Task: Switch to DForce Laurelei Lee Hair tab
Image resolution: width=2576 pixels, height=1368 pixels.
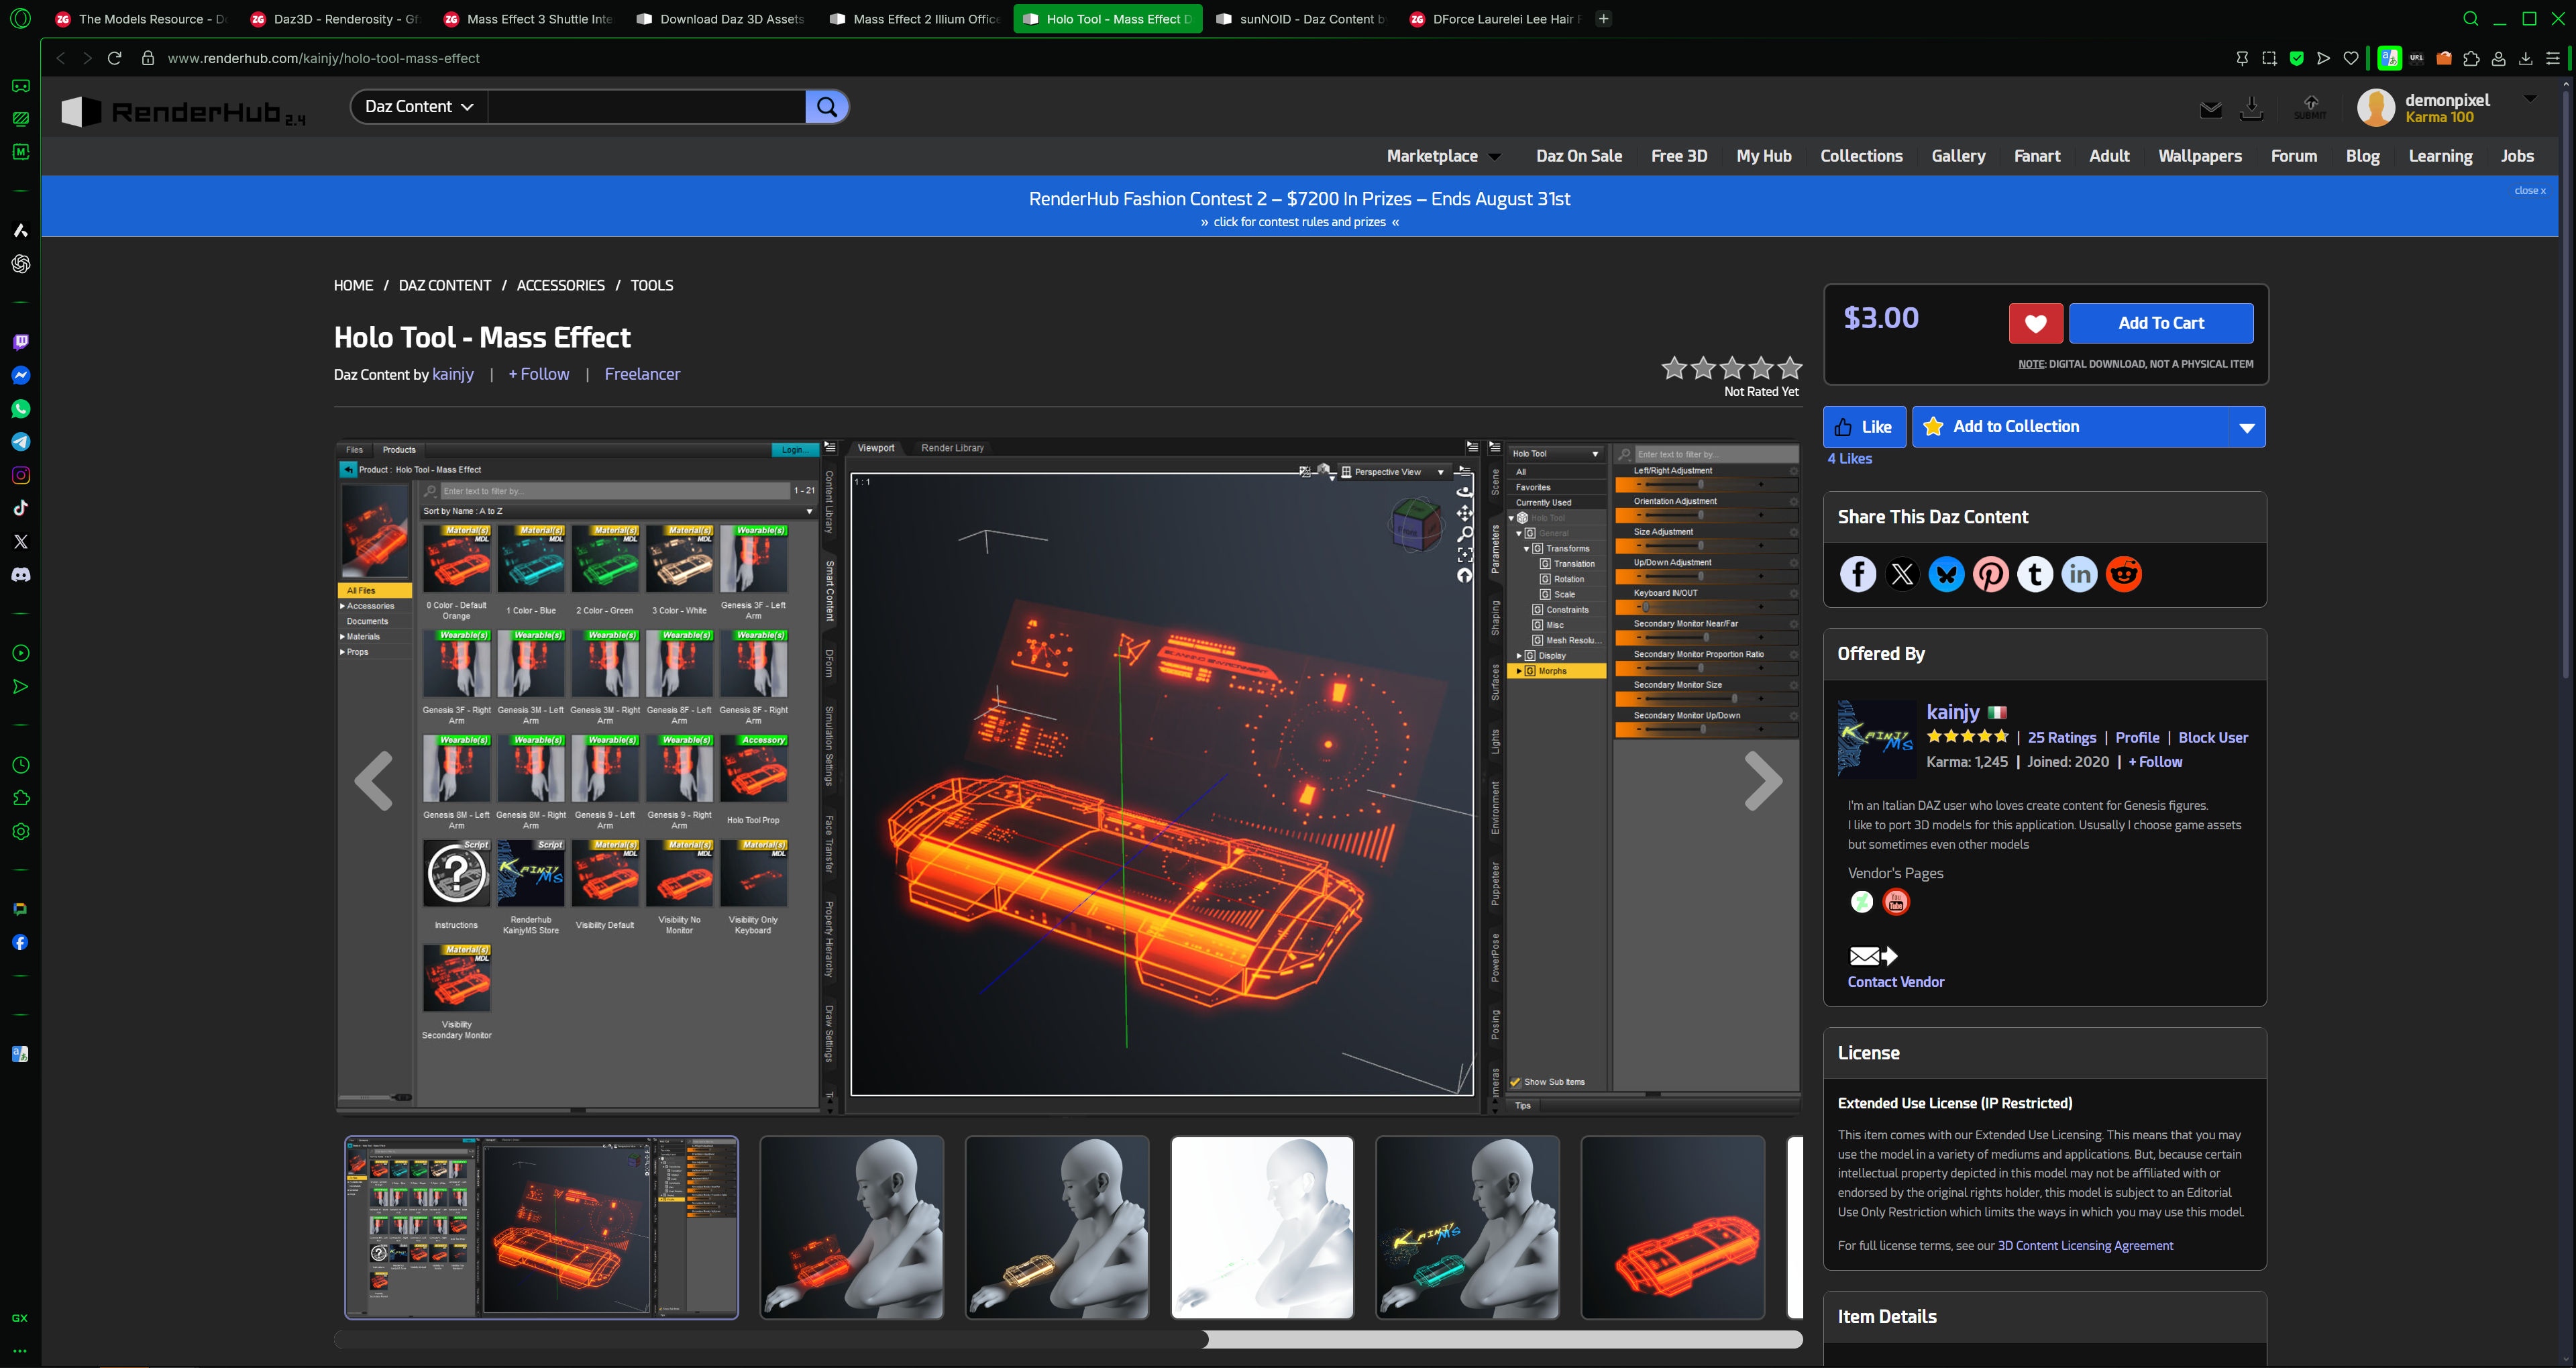Action: click(x=1494, y=18)
